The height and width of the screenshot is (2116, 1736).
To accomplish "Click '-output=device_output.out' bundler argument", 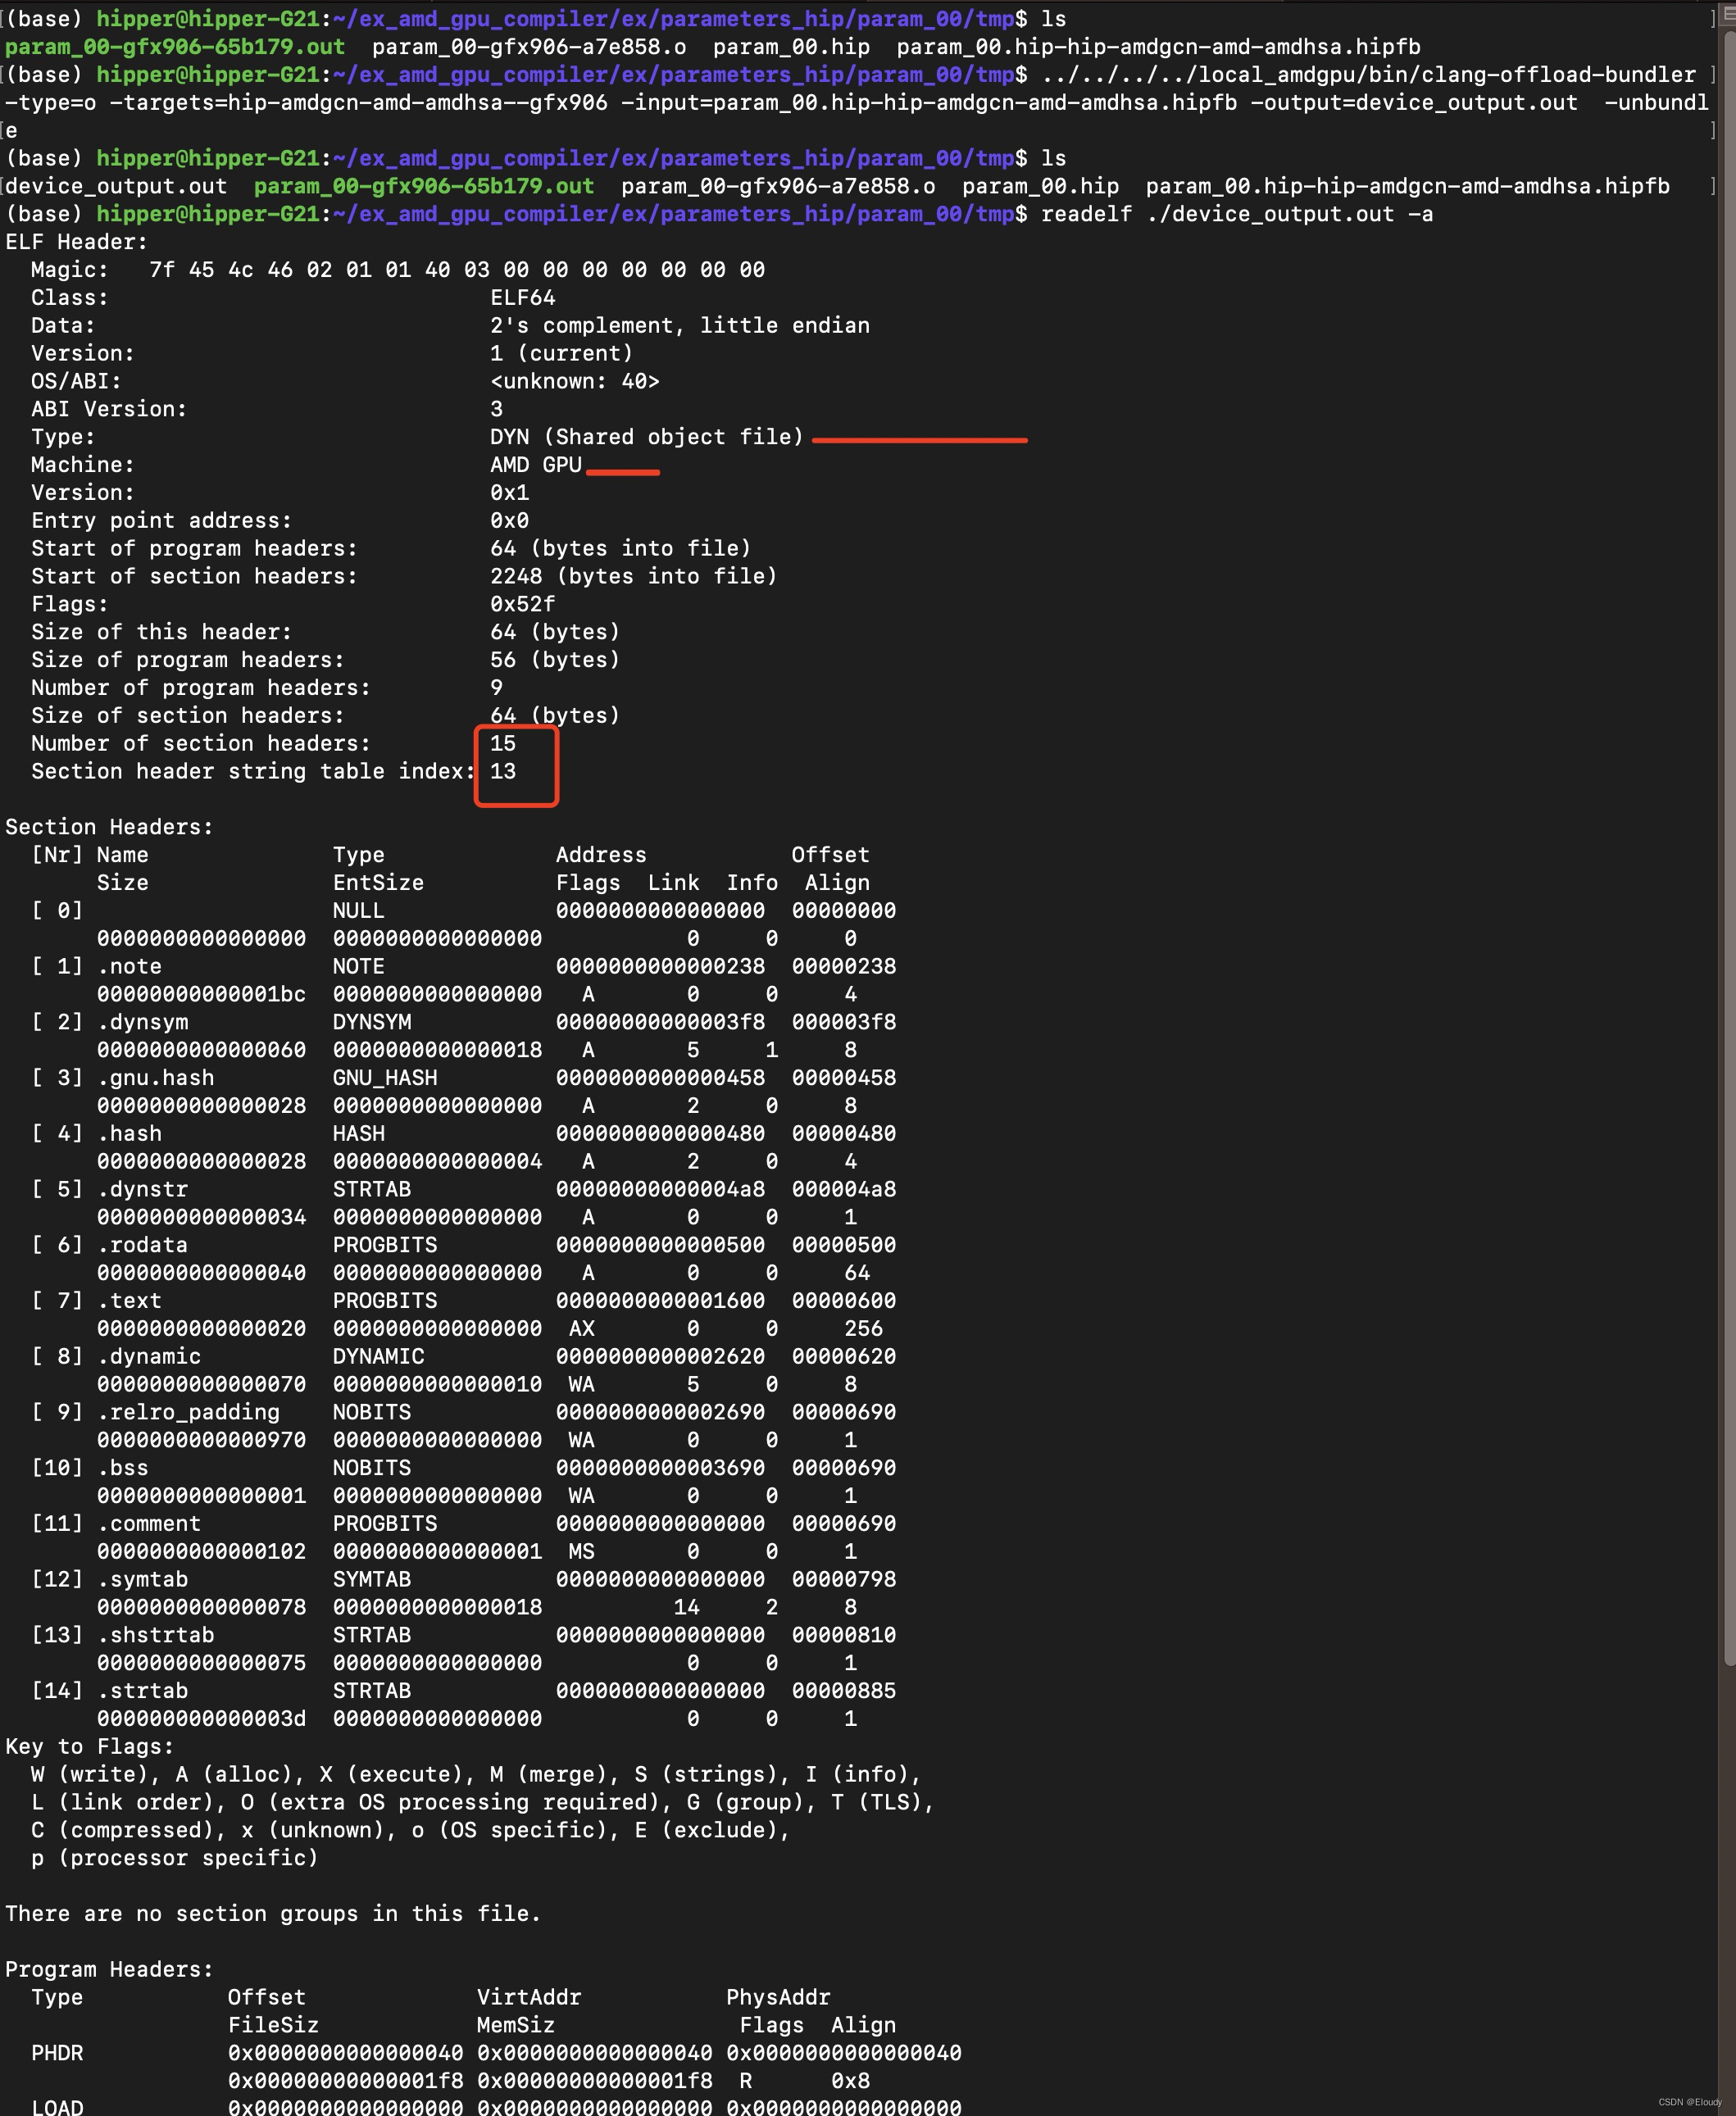I will coord(1414,103).
